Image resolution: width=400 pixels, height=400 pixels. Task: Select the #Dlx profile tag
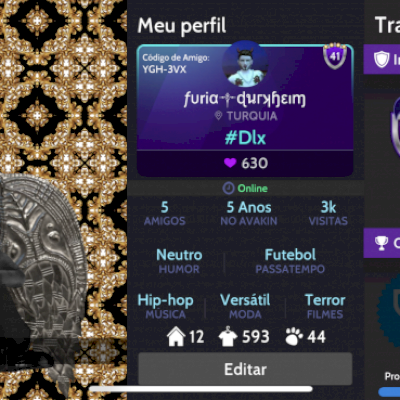click(245, 138)
